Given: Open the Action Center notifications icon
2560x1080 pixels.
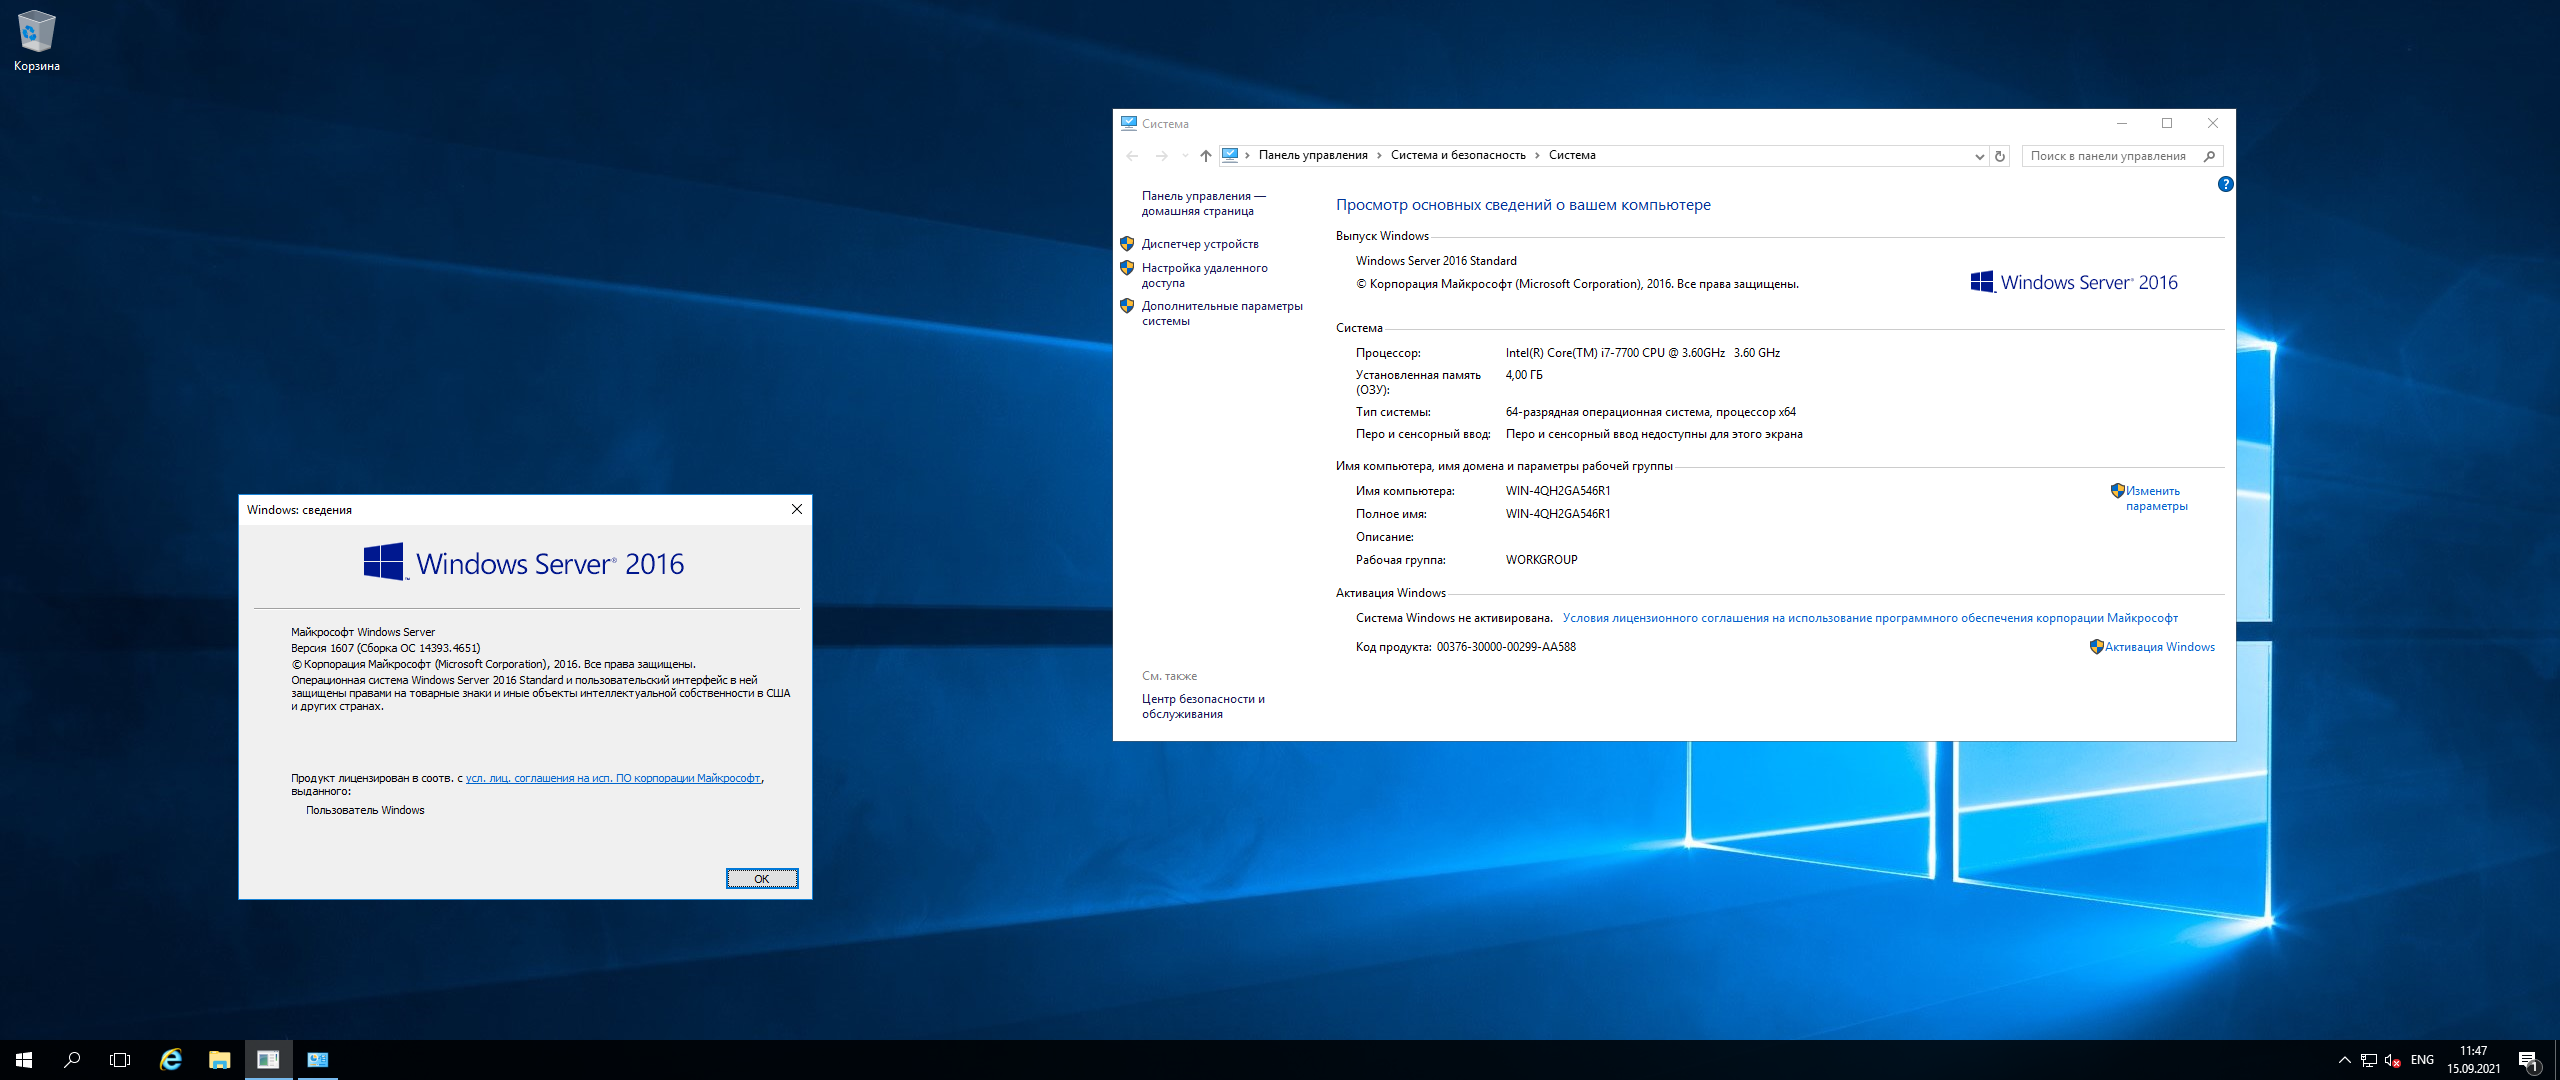Looking at the screenshot, I should pos(2528,1060).
